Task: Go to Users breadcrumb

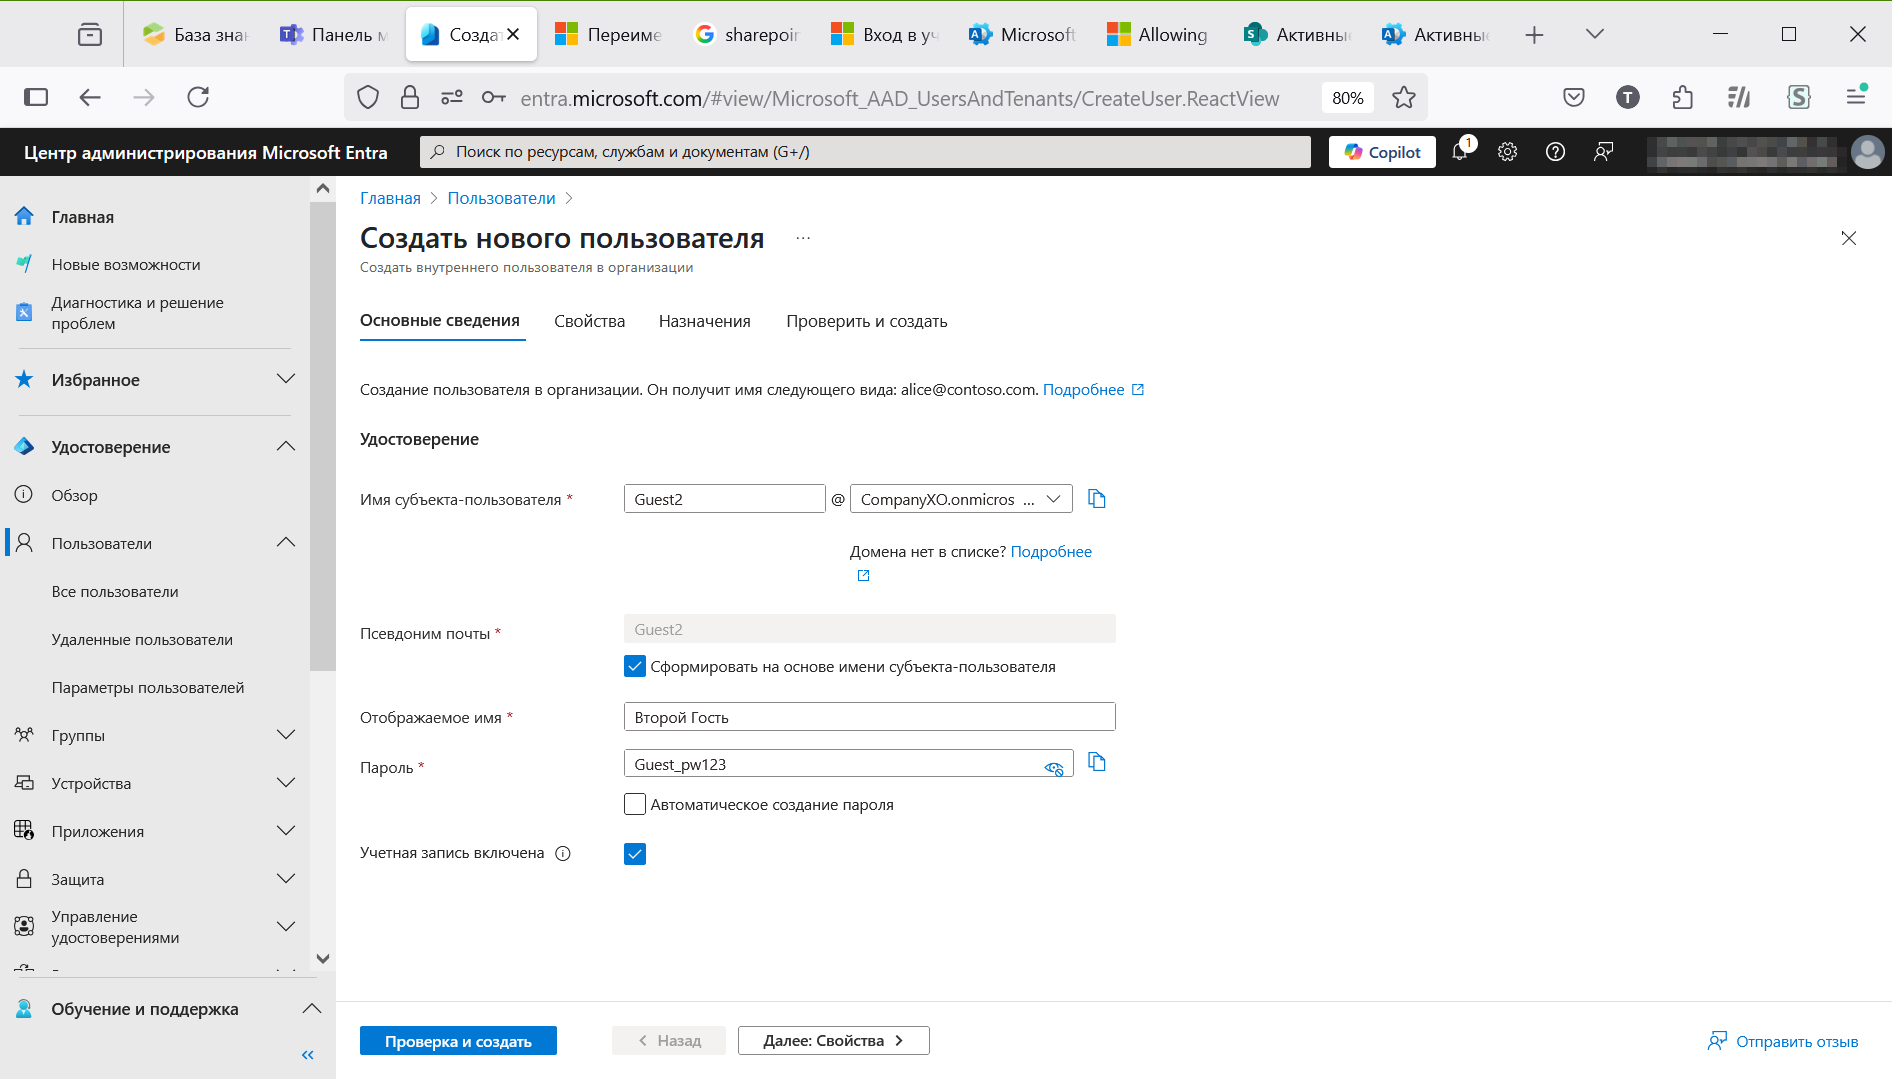Action: click(501, 198)
